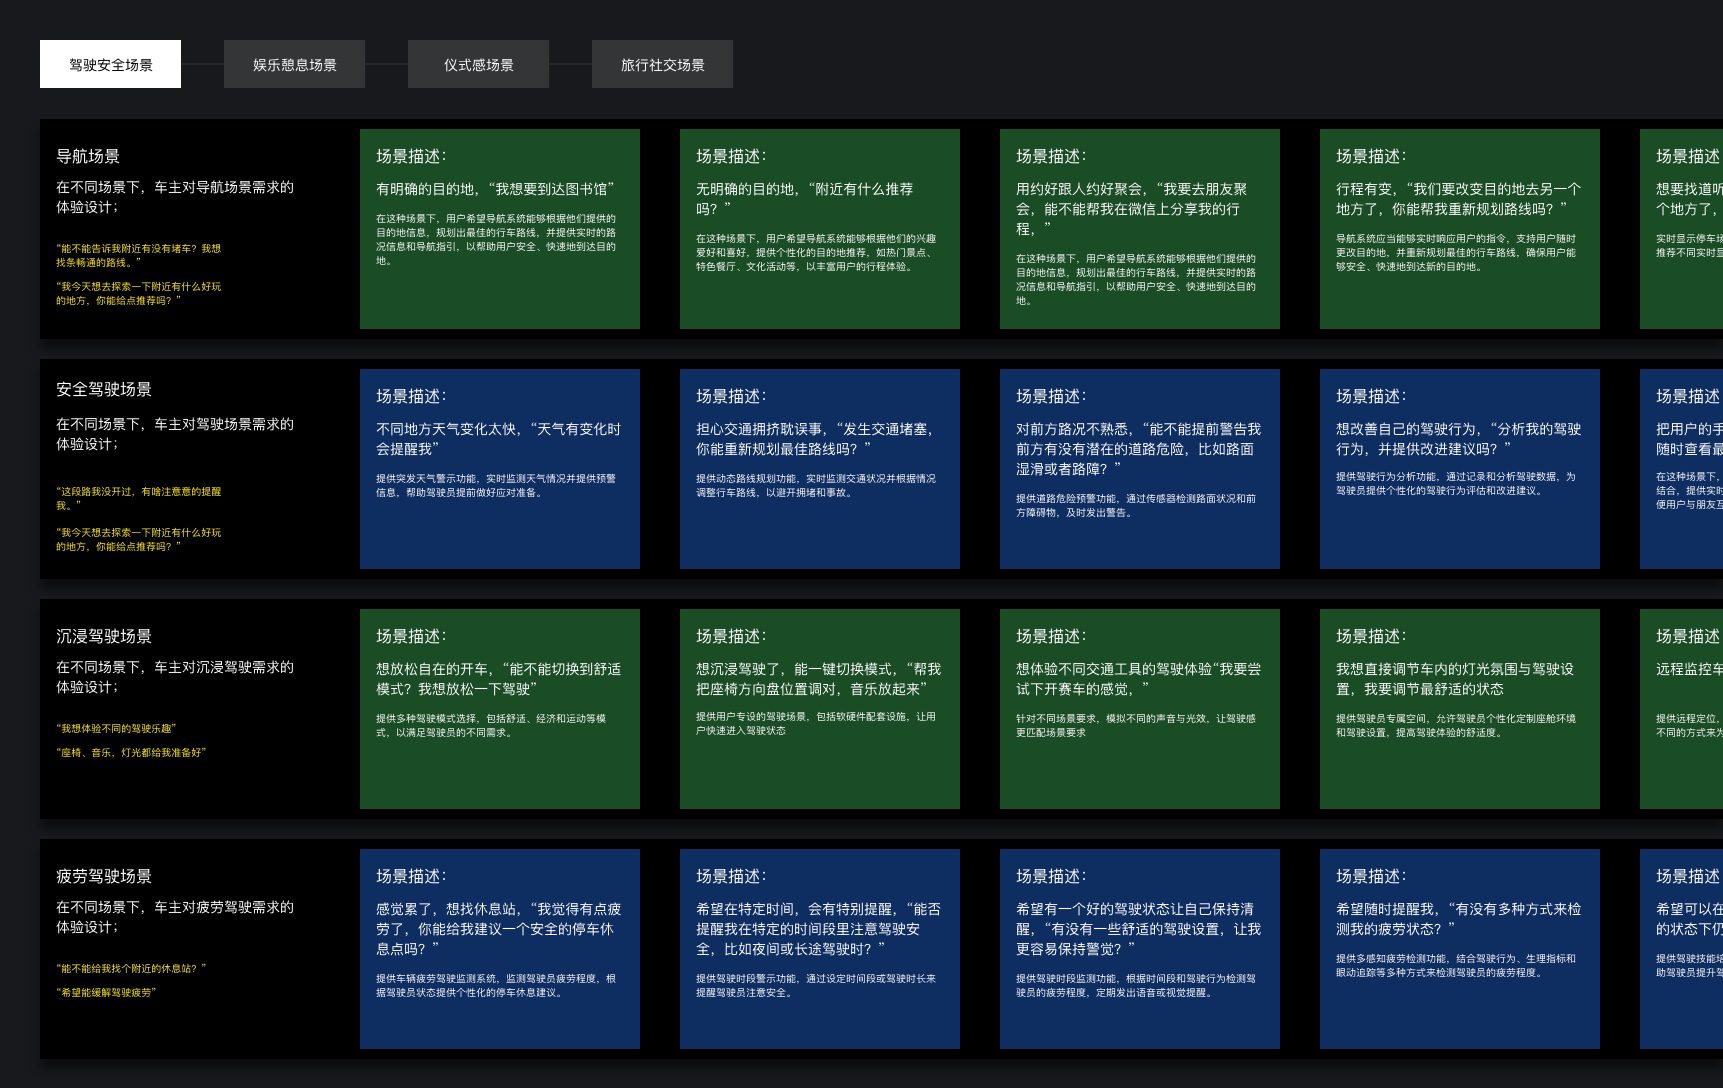Click the green card asking 附近有什么推荐吗

pyautogui.click(x=819, y=229)
